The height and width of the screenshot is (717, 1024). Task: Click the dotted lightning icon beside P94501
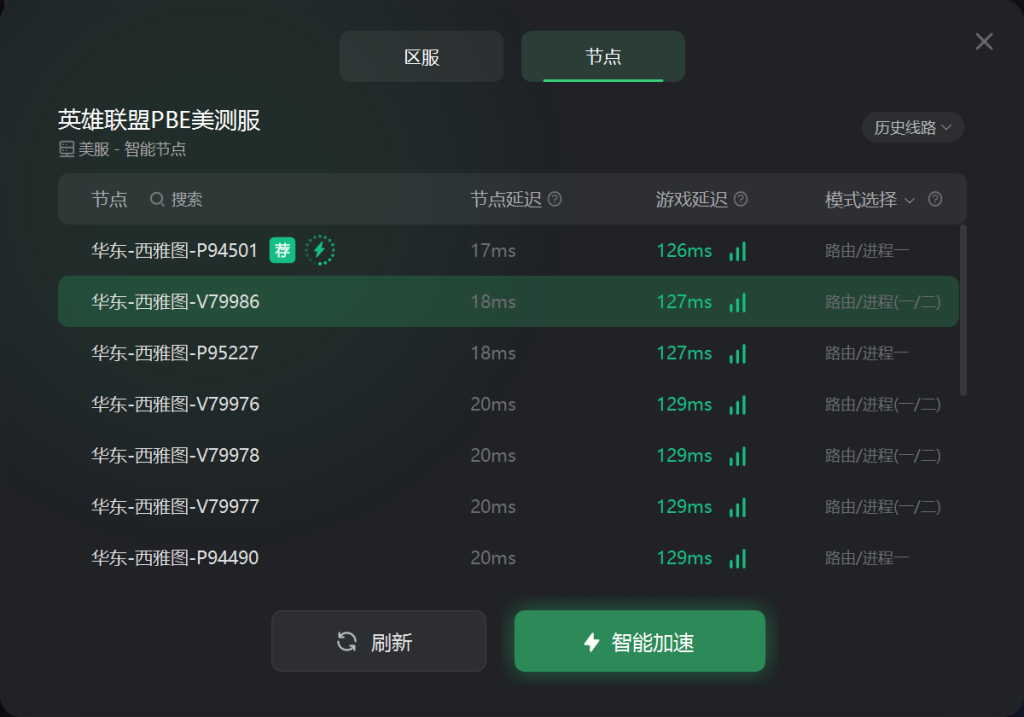[x=320, y=250]
